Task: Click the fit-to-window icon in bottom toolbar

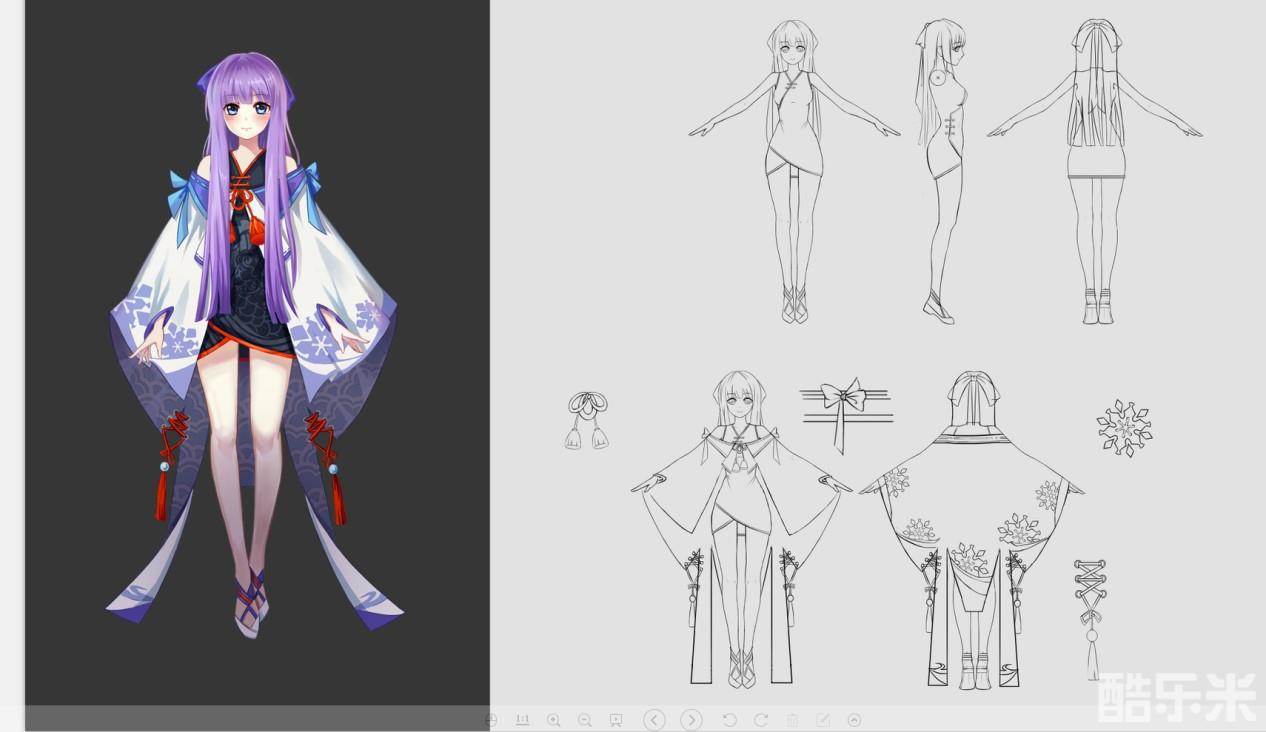Action: (x=490, y=720)
